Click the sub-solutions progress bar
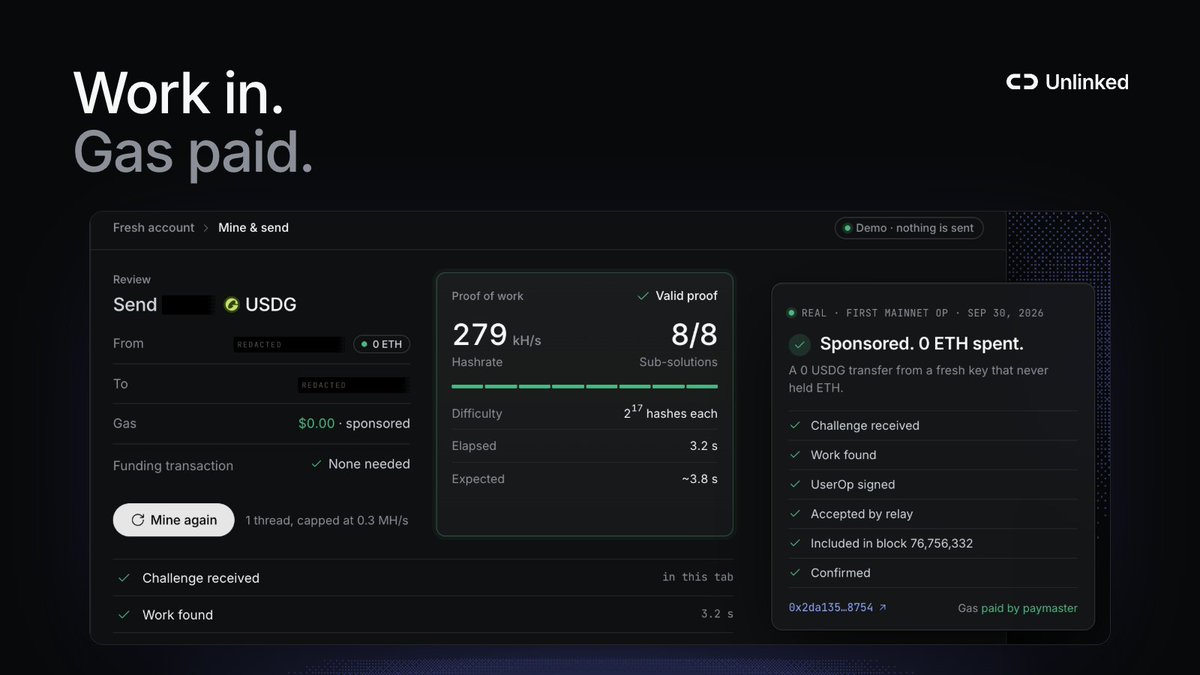Viewport: 1200px width, 675px height. point(585,386)
